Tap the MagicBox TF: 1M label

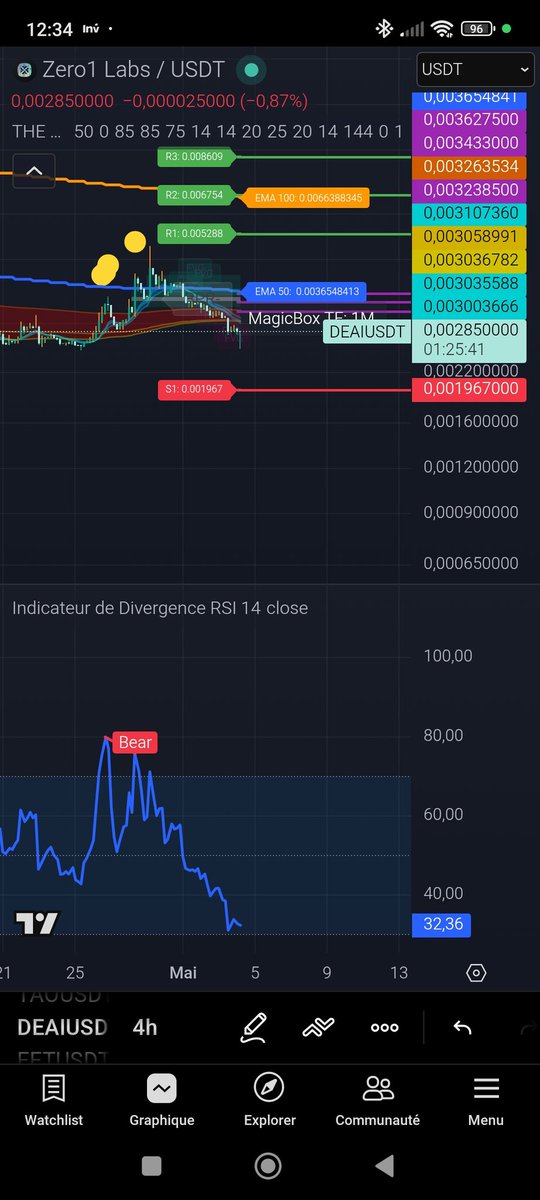311,318
